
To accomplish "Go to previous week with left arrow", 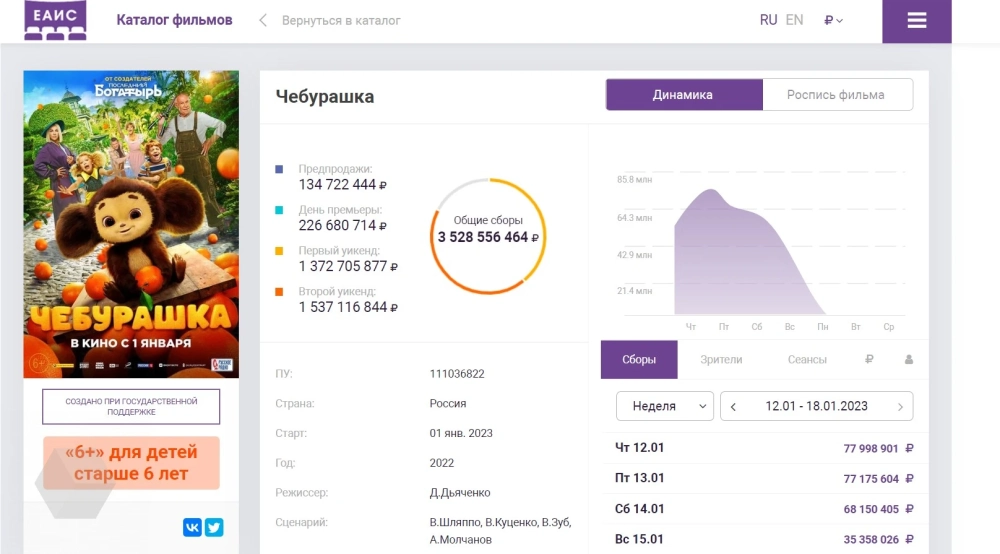I will pyautogui.click(x=734, y=406).
